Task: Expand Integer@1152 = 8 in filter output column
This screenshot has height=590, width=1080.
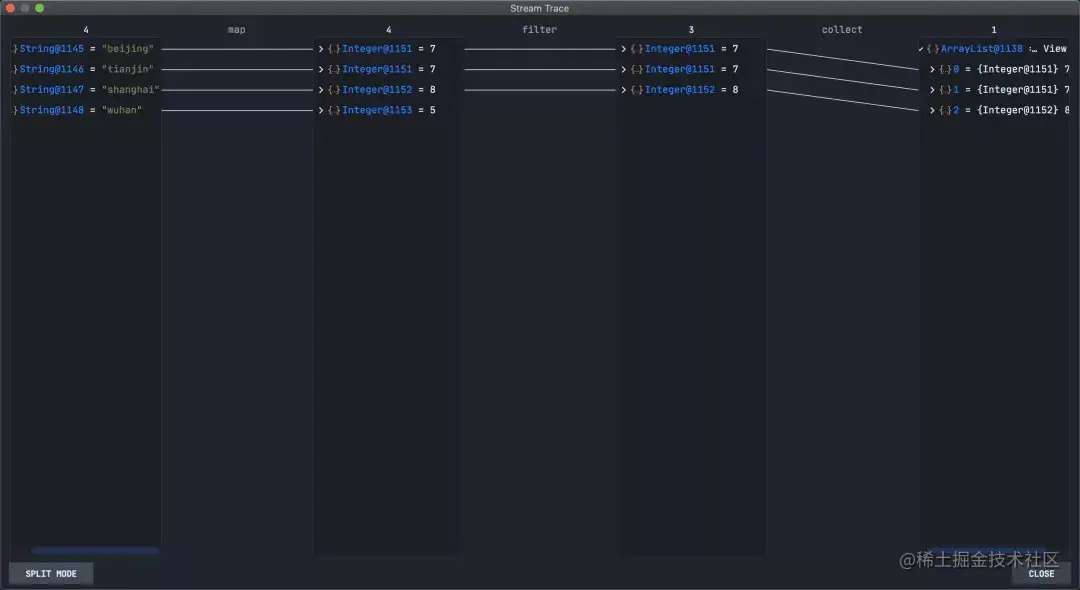Action: click(x=623, y=89)
